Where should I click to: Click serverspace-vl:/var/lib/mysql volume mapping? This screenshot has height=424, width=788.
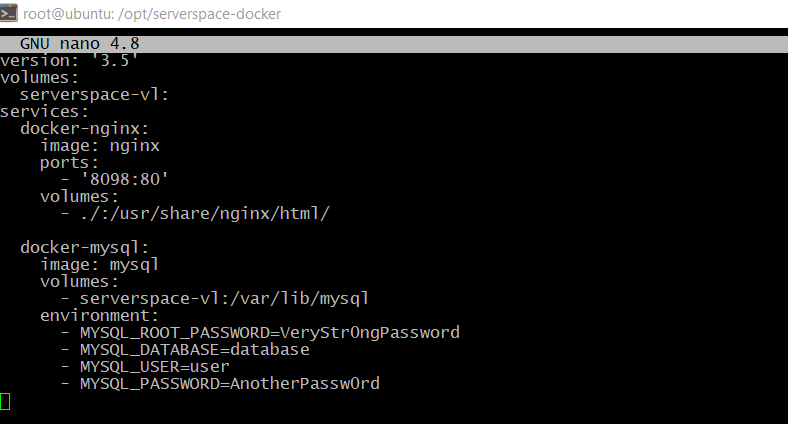[x=224, y=299]
